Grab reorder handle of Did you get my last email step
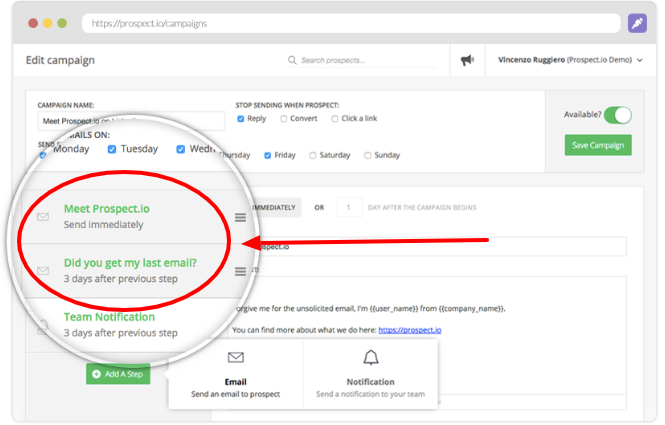Viewport: 665px width, 425px height. [x=240, y=271]
